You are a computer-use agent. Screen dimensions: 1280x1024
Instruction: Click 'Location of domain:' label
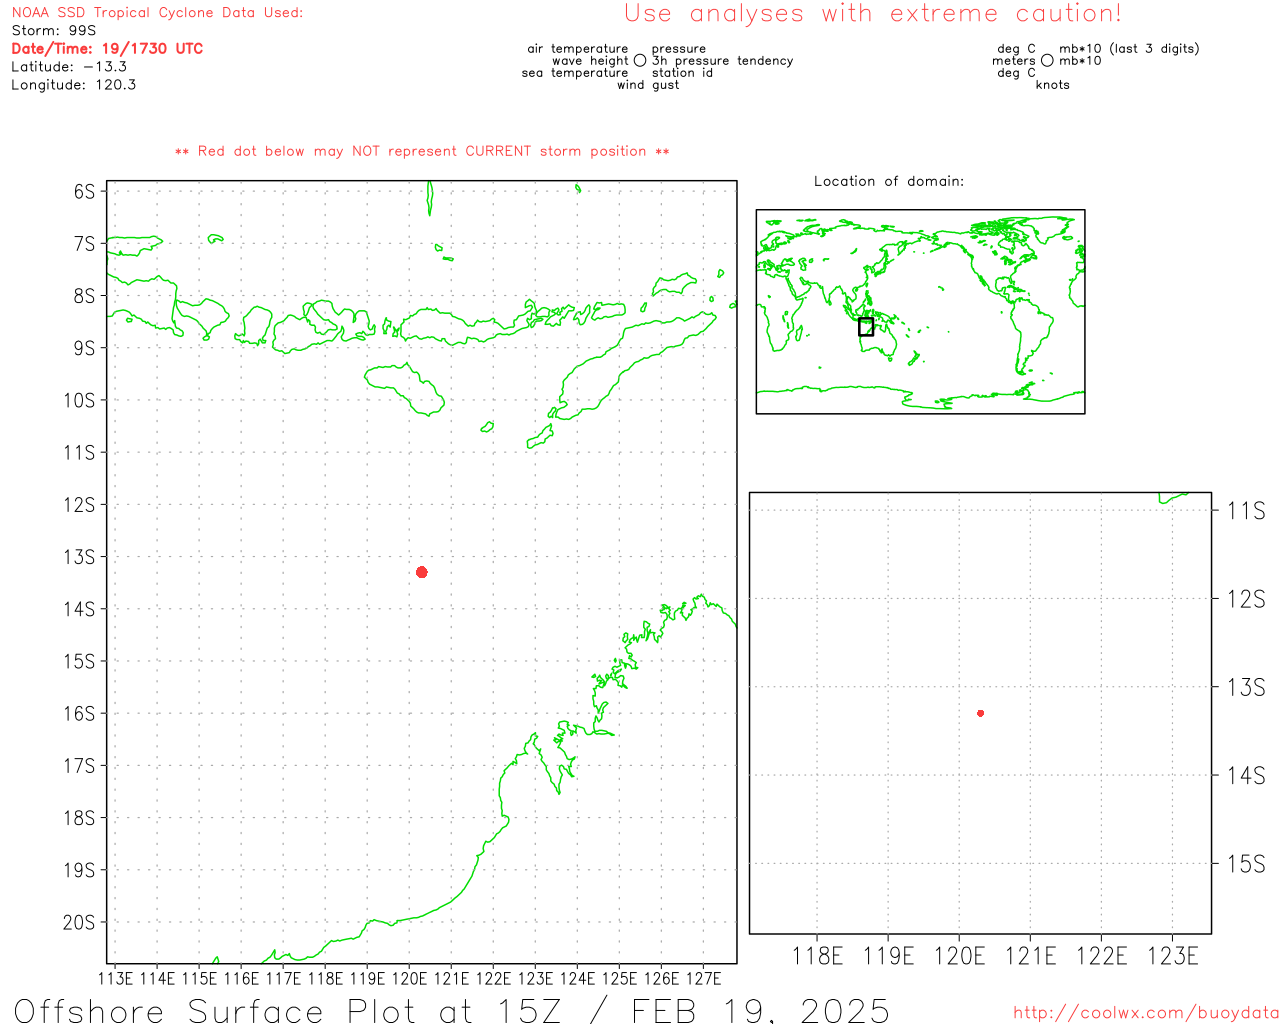point(889,181)
